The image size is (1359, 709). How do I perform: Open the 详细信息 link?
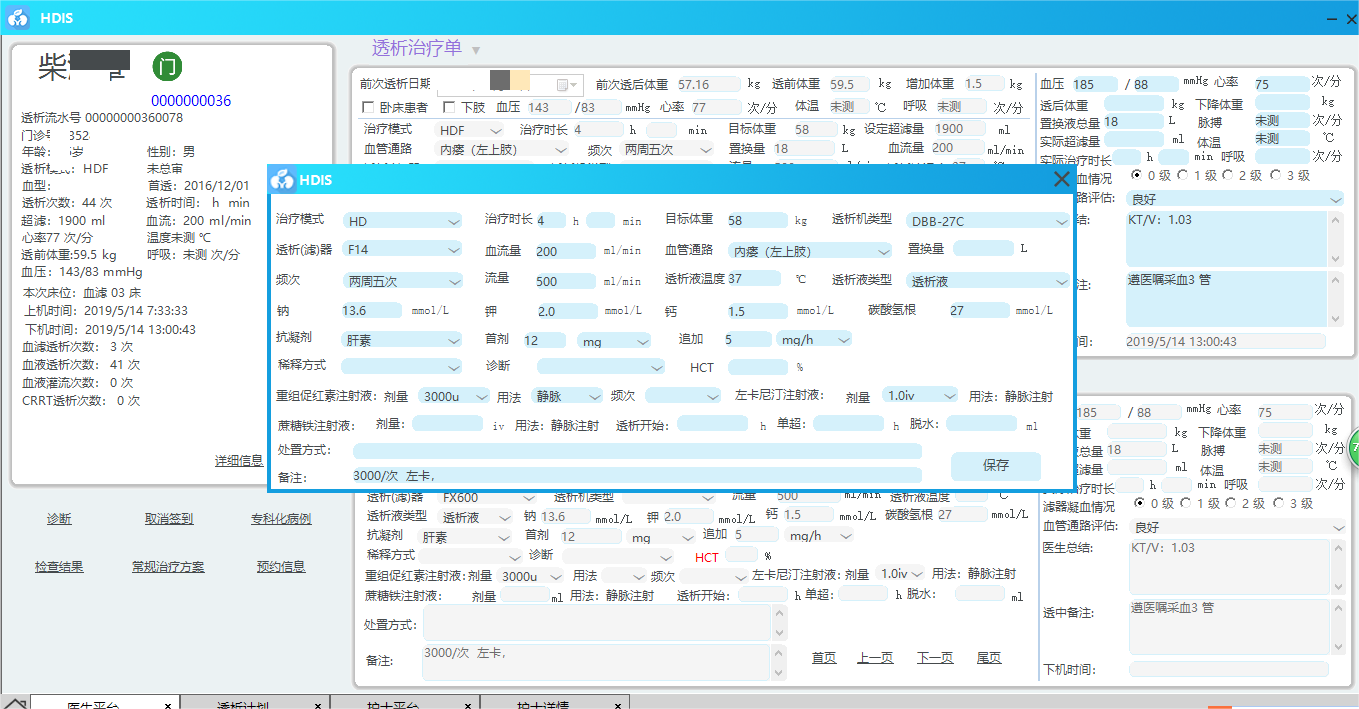[x=239, y=461]
